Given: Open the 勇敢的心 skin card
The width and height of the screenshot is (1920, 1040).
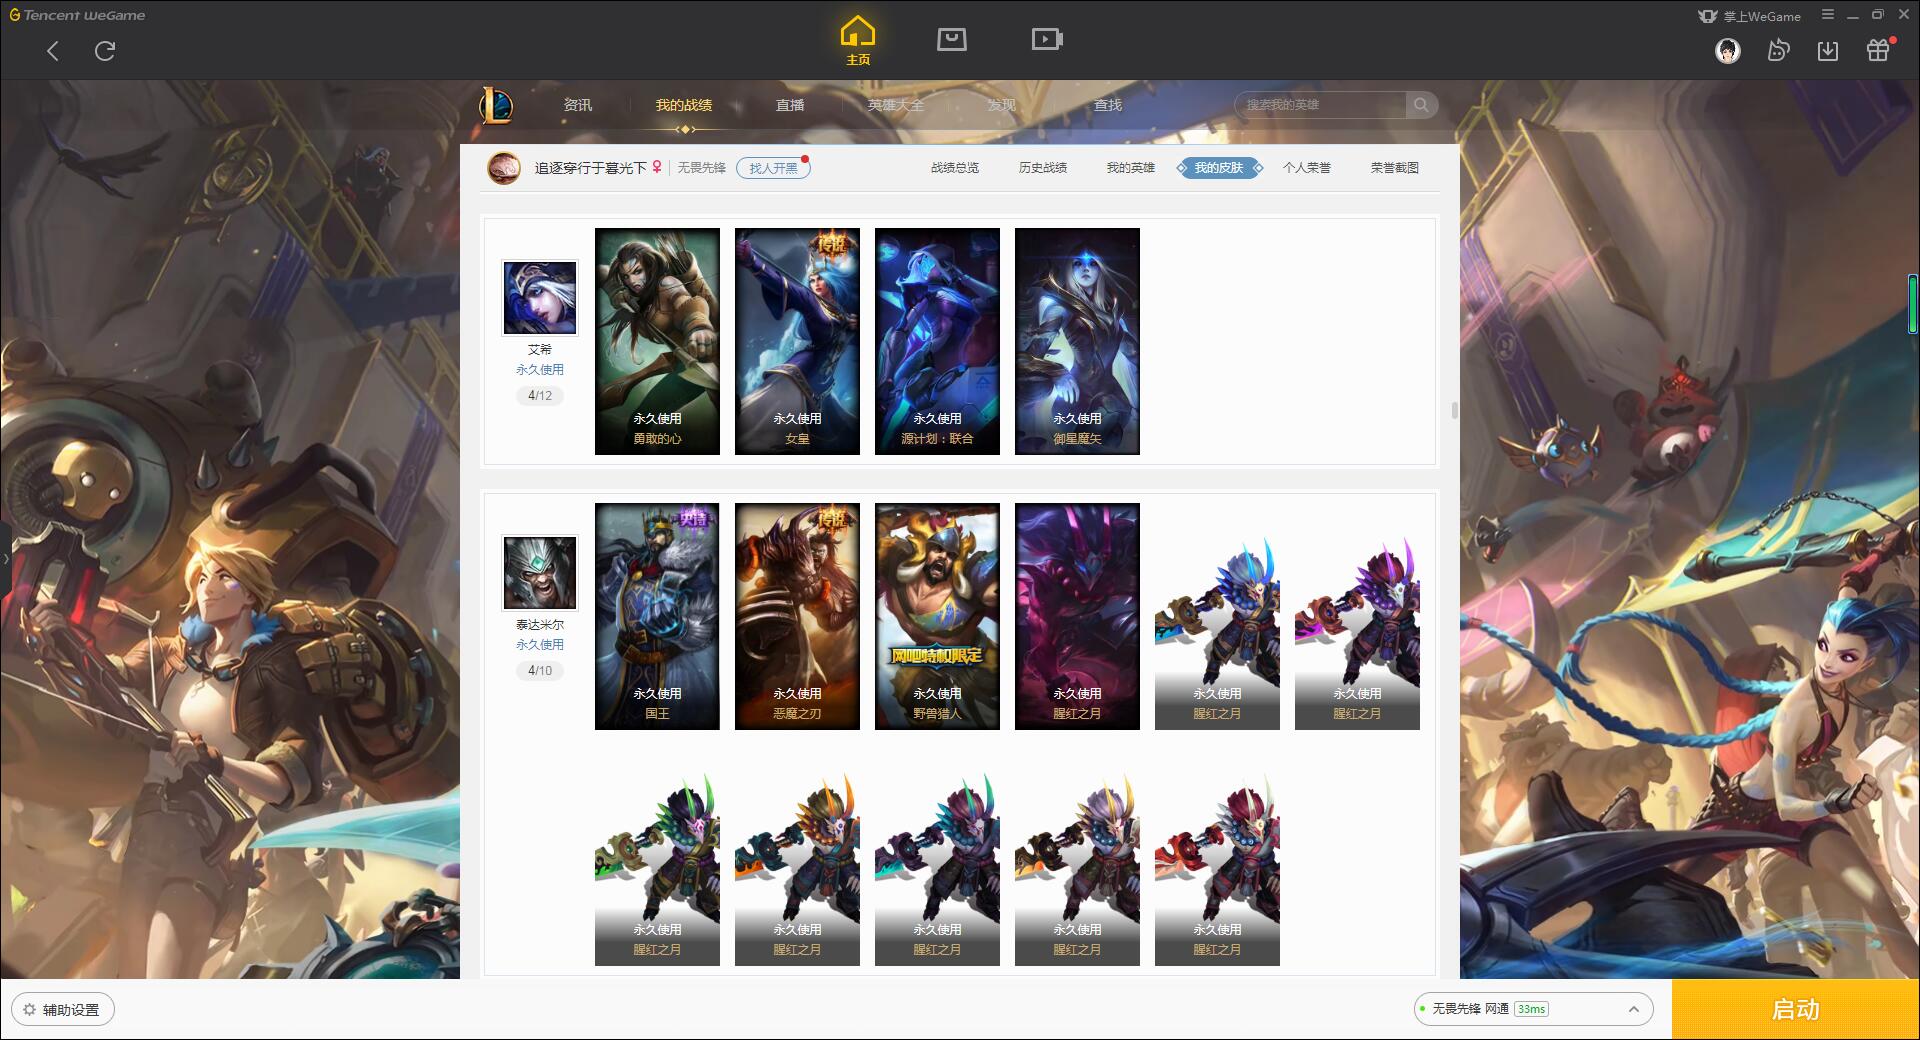Looking at the screenshot, I should 657,341.
